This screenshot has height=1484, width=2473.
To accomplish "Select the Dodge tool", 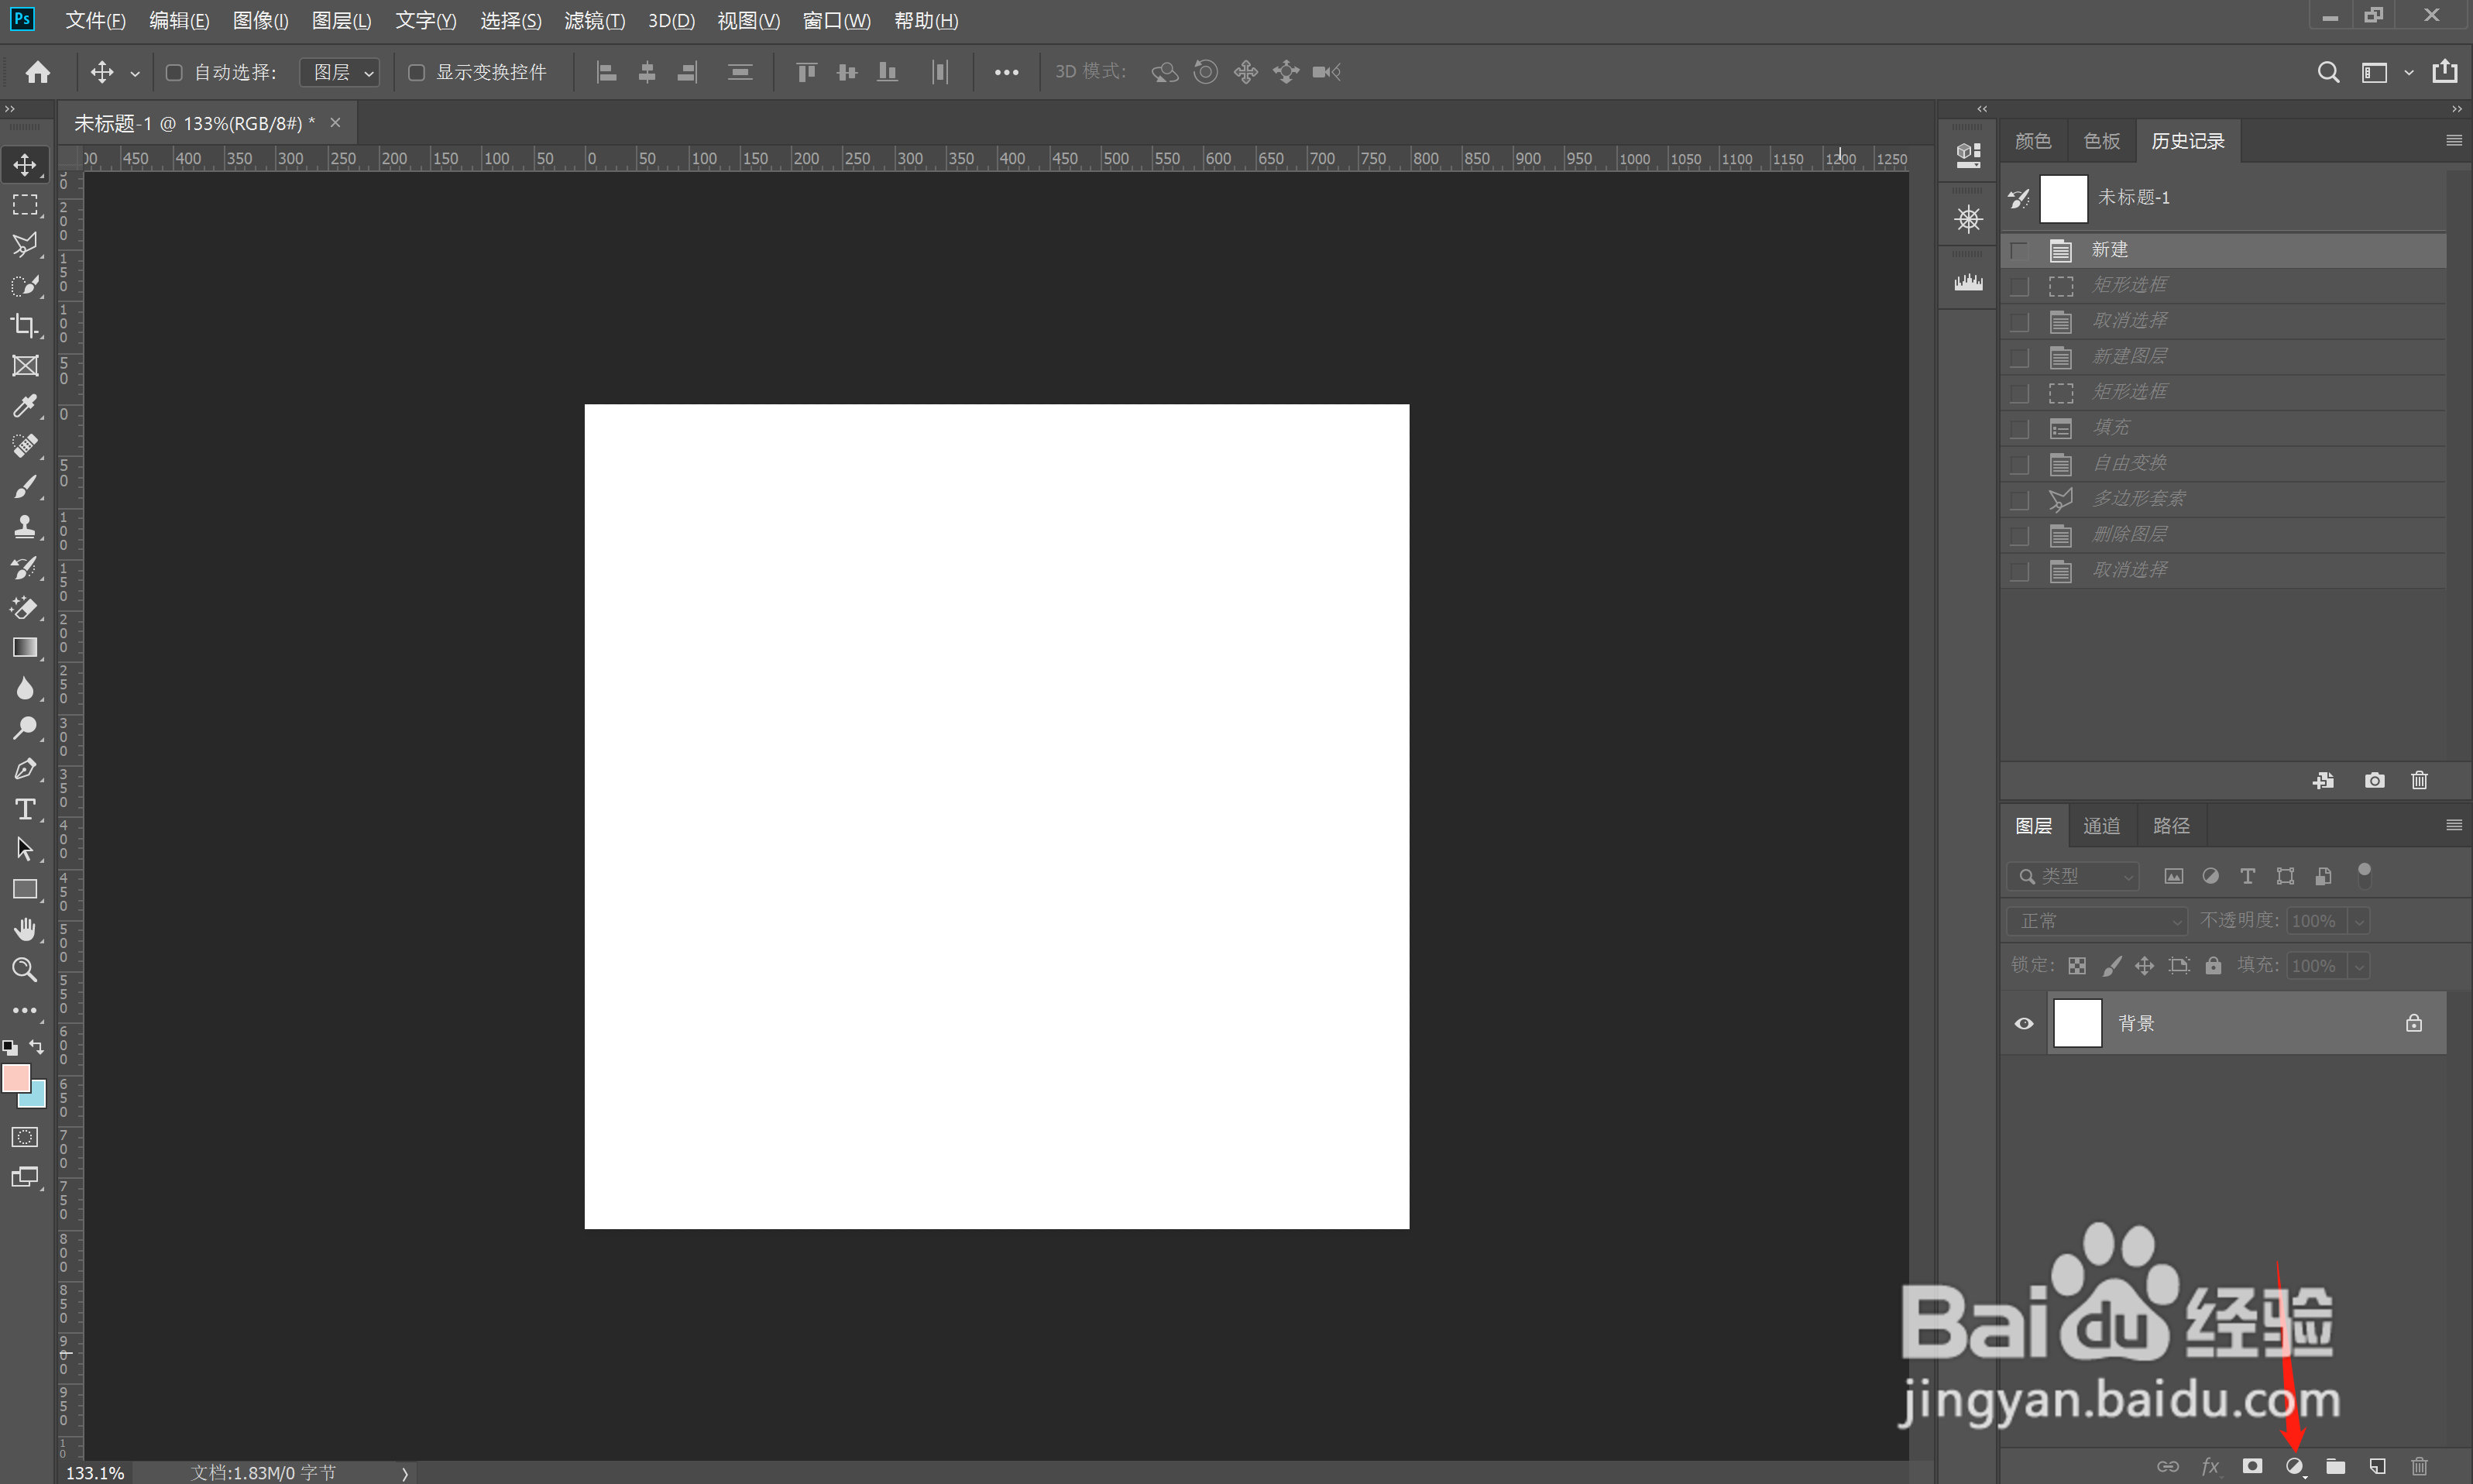I will (x=25, y=728).
